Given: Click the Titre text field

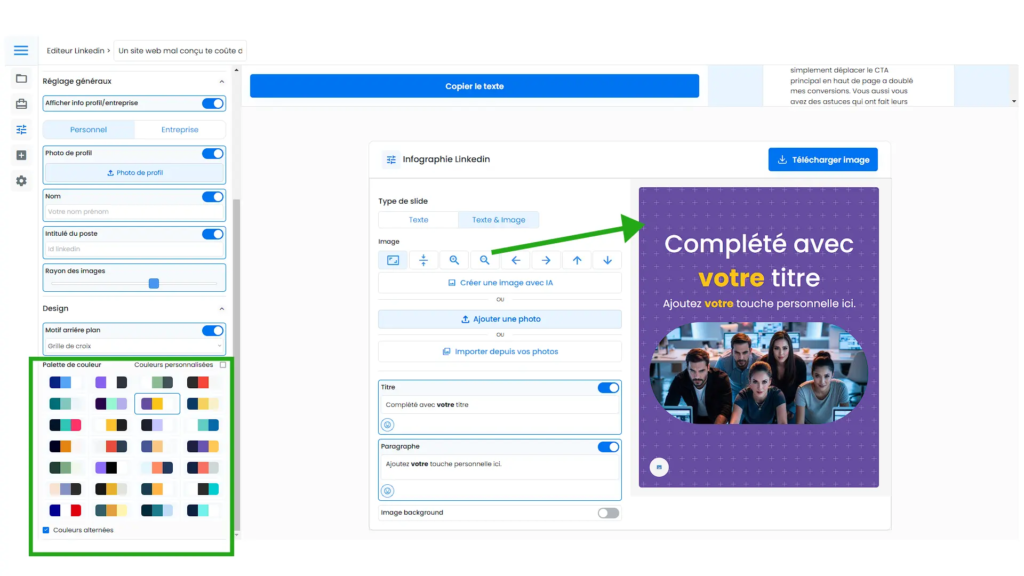Looking at the screenshot, I should 500,405.
